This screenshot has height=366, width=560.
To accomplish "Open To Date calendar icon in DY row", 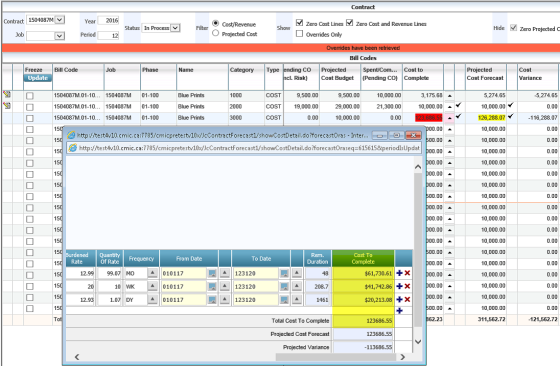I will click(284, 300).
